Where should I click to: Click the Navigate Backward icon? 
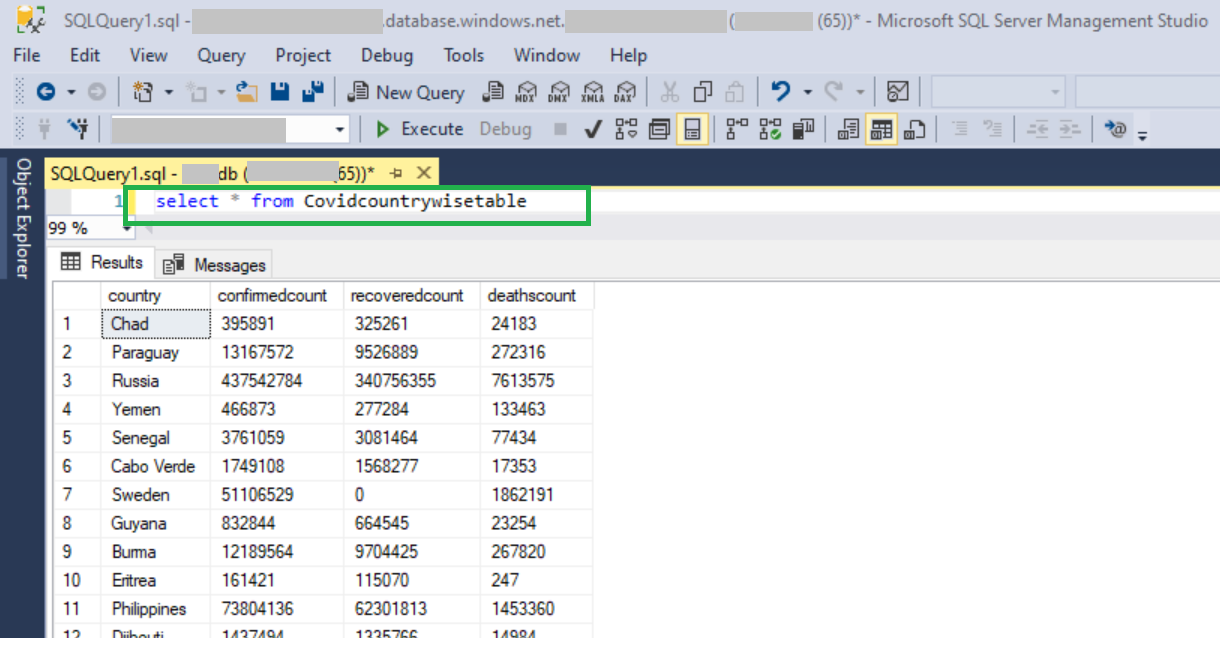point(46,92)
